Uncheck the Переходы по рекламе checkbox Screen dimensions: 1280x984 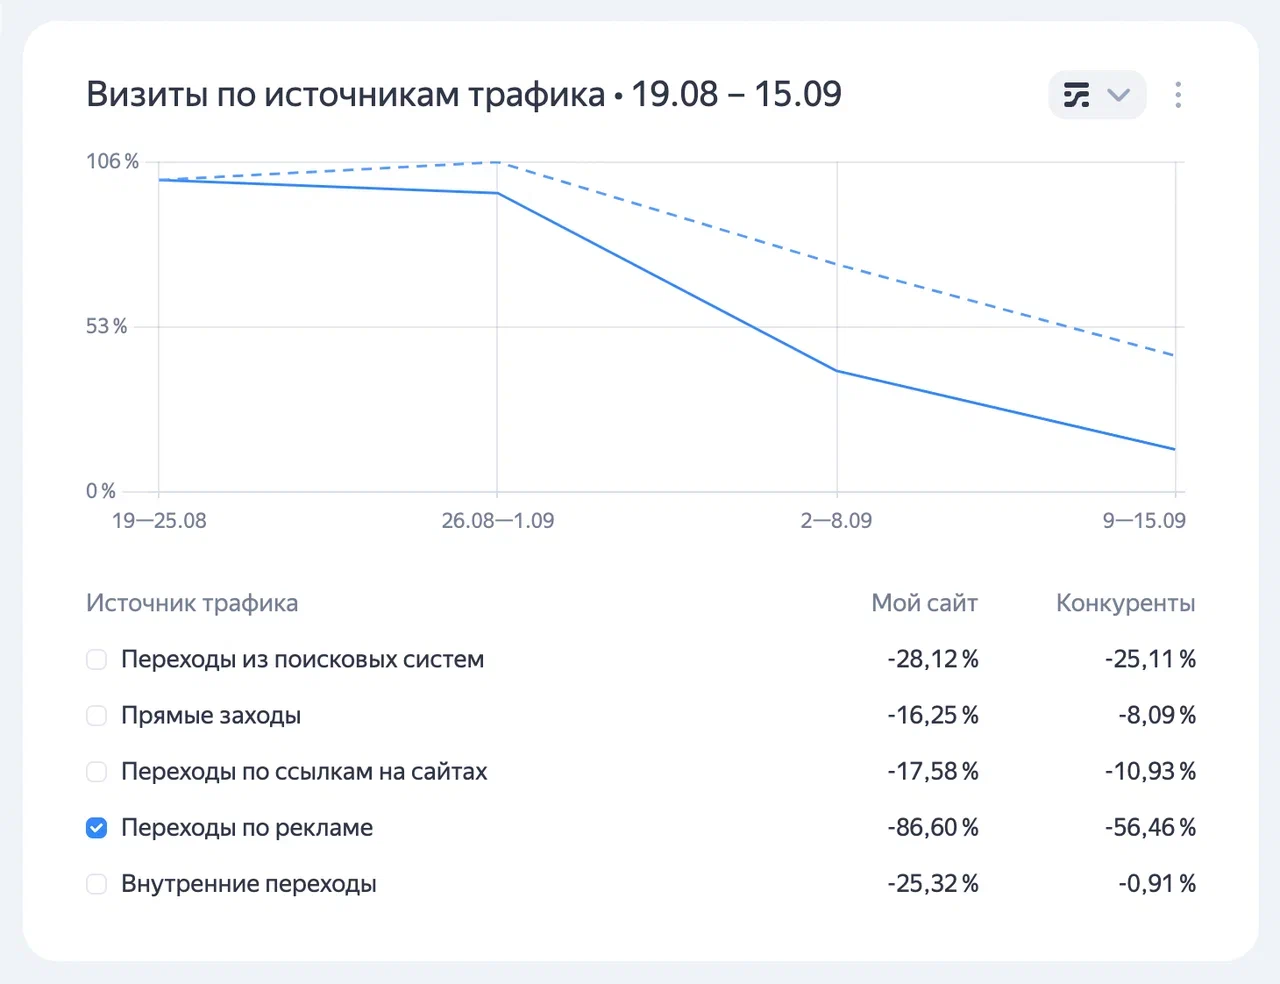97,828
